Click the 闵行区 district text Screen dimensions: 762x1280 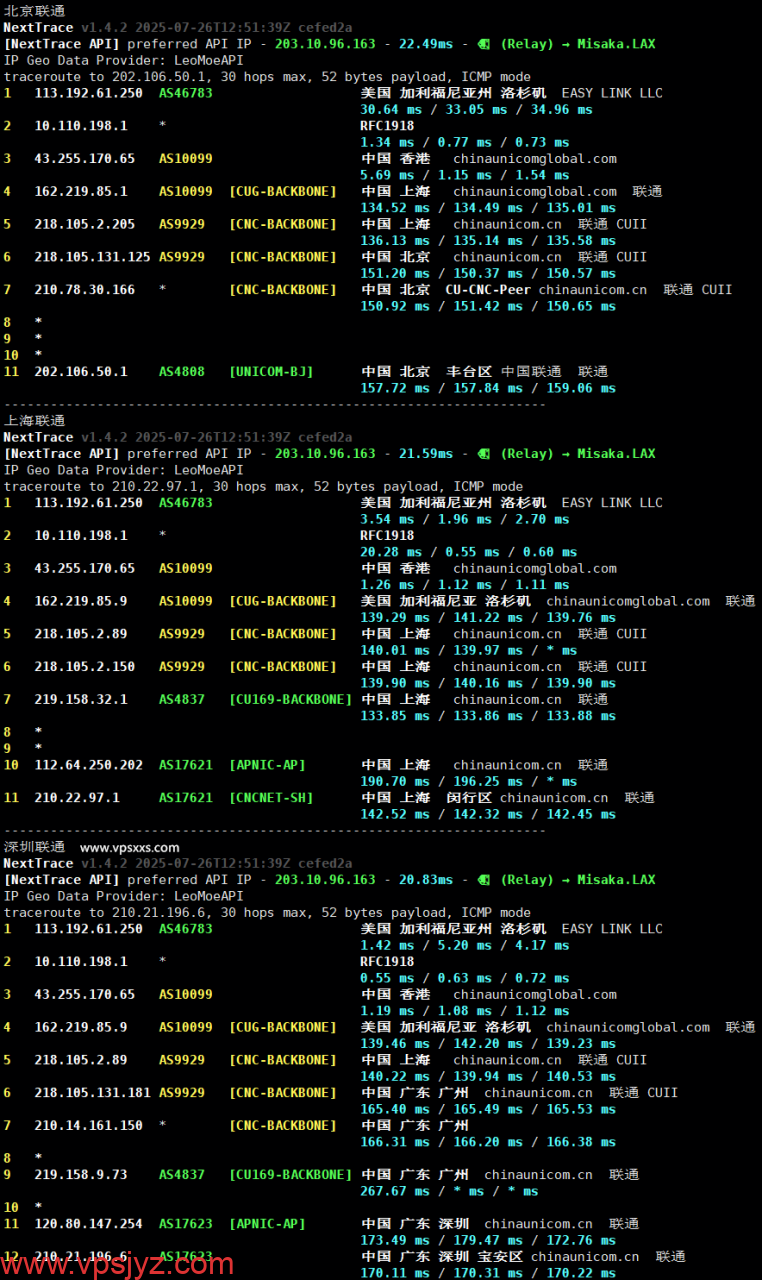coord(469,798)
